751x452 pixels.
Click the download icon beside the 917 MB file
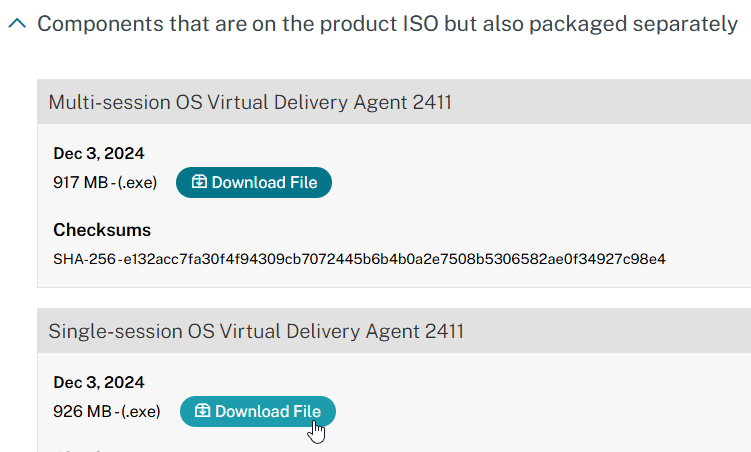[199, 181]
